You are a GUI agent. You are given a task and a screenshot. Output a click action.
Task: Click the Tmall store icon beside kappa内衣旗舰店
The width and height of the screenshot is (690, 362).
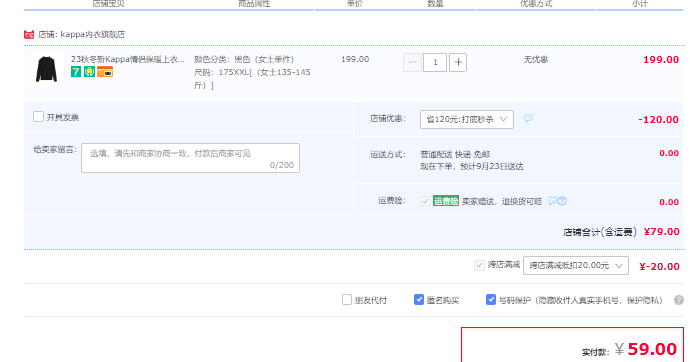pyautogui.click(x=29, y=34)
